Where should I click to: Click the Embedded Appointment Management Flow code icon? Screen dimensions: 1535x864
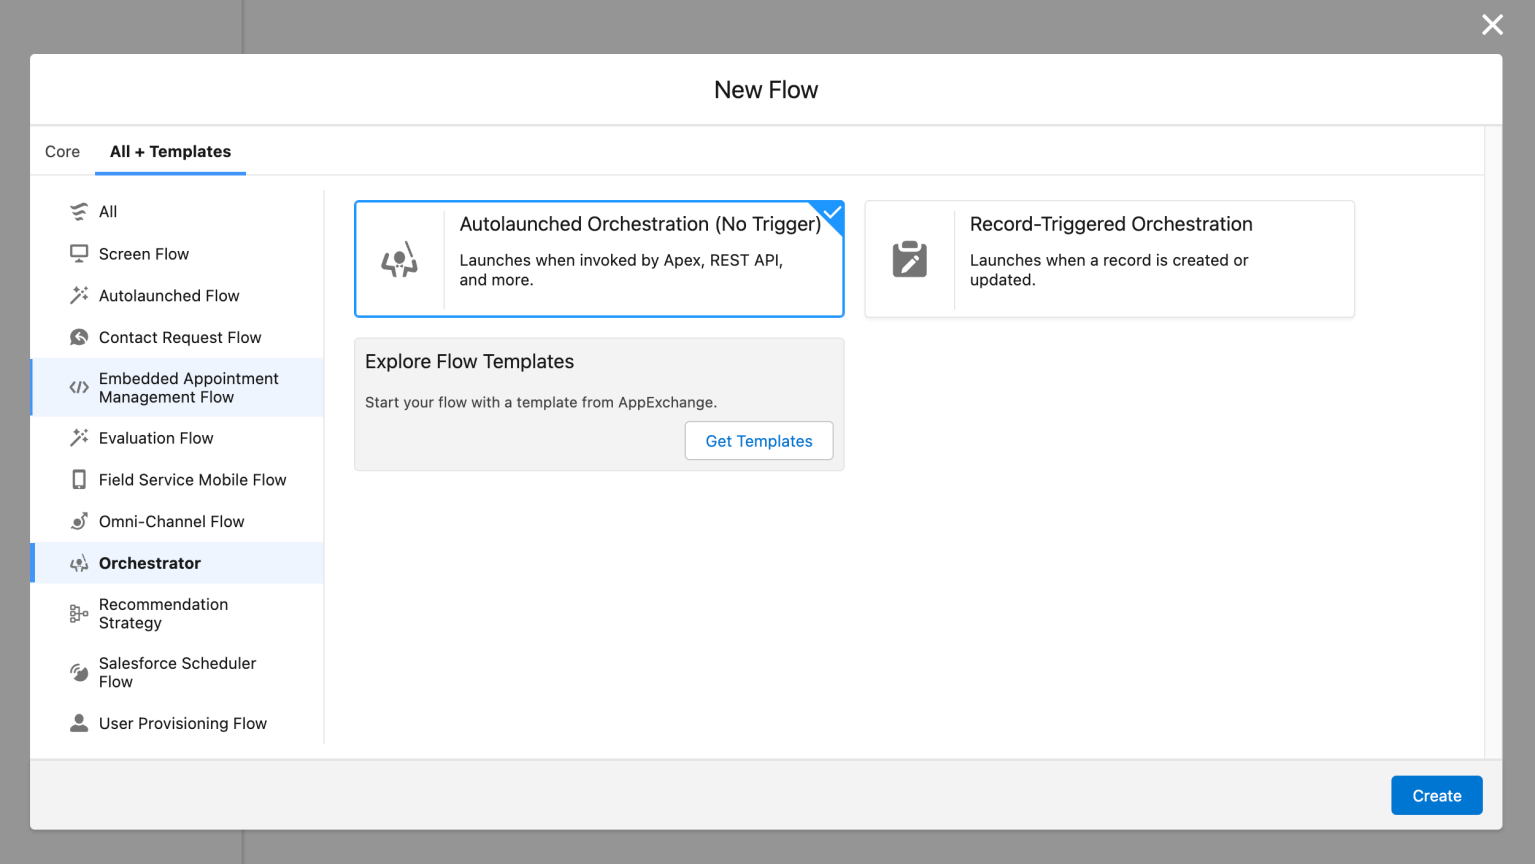[x=79, y=387]
